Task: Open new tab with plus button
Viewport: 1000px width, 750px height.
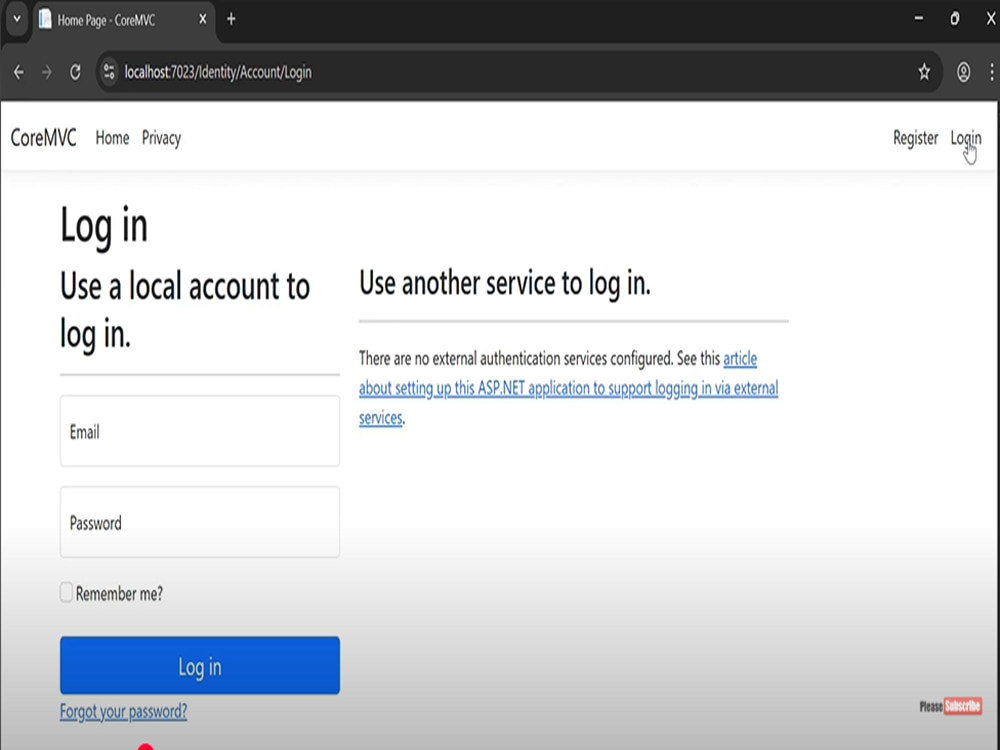Action: 232,20
